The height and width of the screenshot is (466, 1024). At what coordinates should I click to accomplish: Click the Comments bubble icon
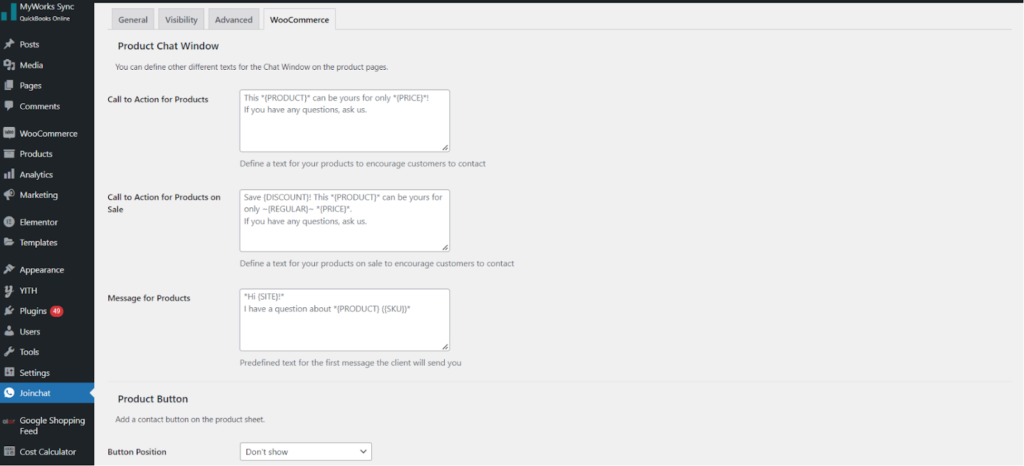[9, 106]
